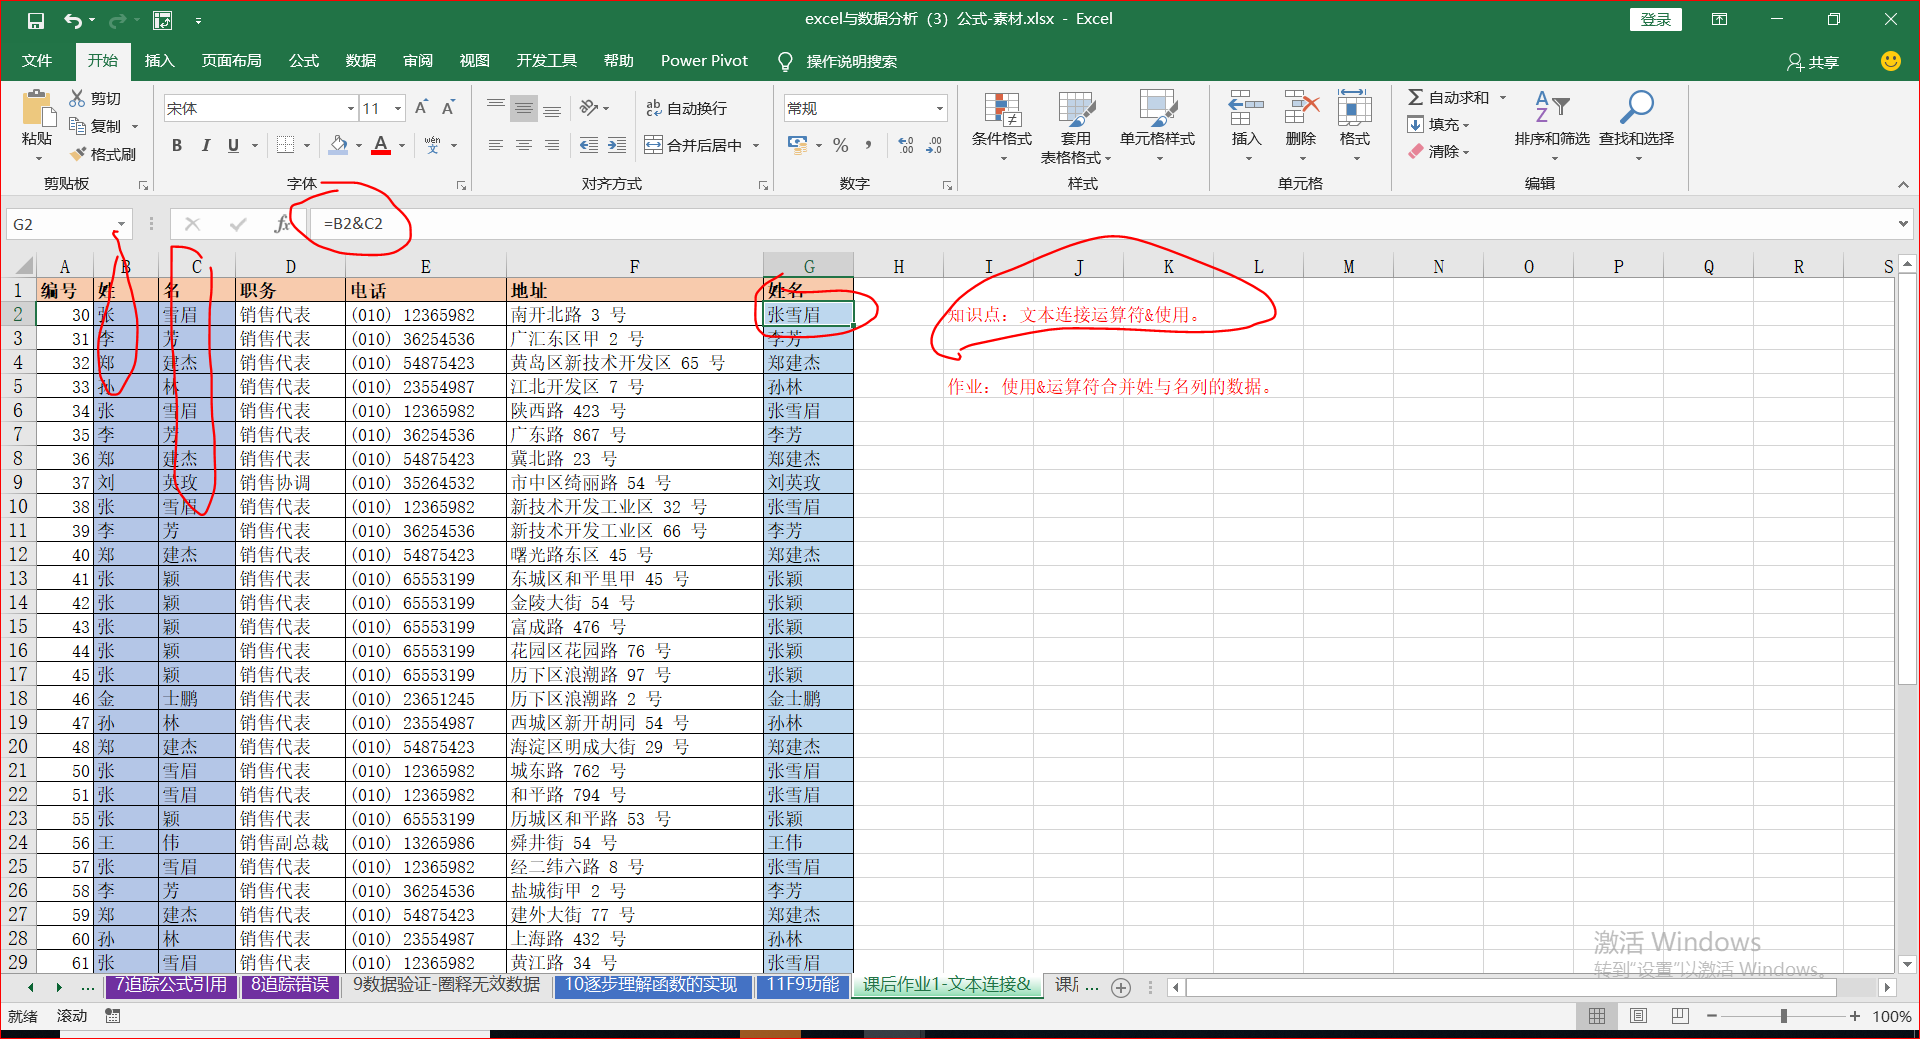Toggle wrap text in cells

click(686, 108)
